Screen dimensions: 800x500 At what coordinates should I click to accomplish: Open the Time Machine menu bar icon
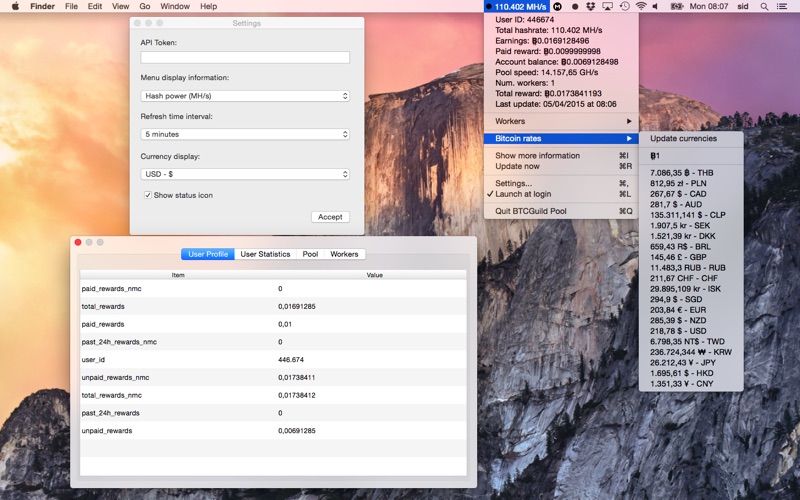click(x=624, y=6)
